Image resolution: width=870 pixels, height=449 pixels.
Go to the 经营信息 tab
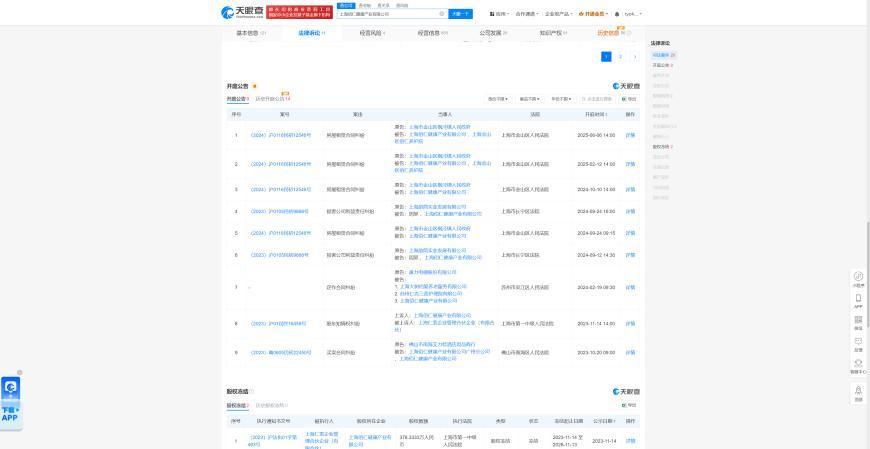click(x=433, y=33)
